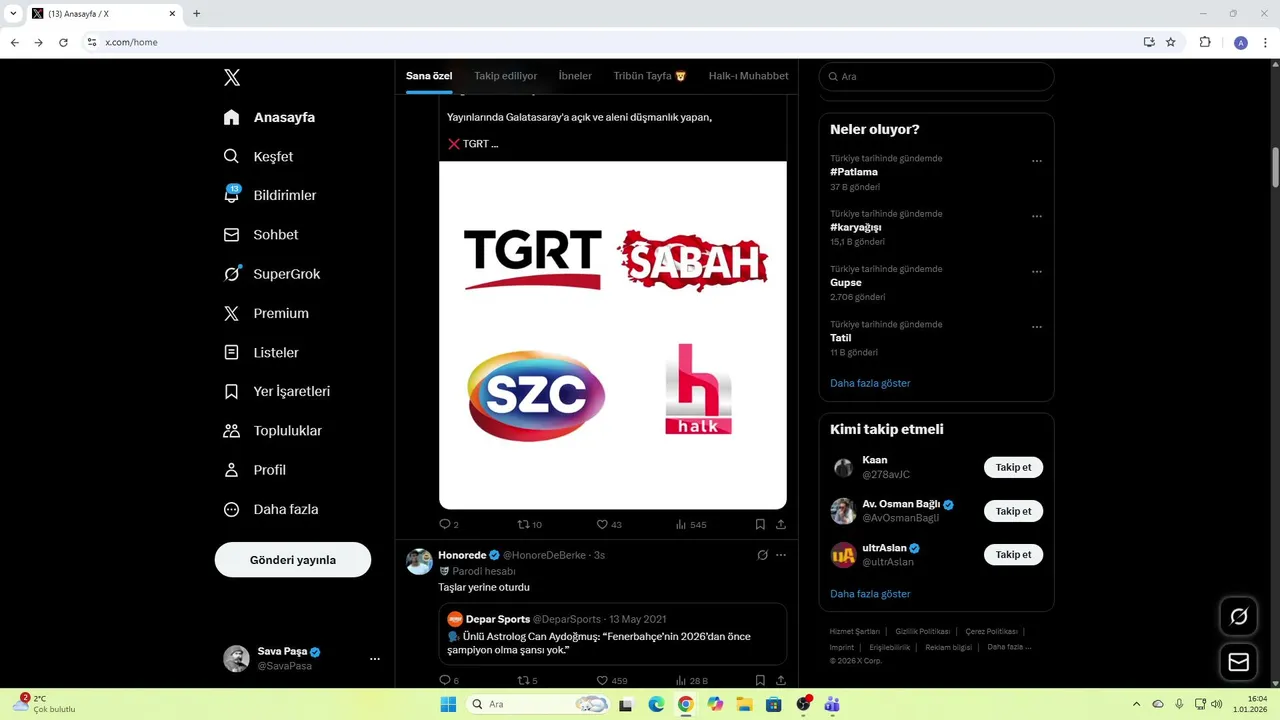
Task: Click the X logo in sidebar
Action: click(x=231, y=77)
